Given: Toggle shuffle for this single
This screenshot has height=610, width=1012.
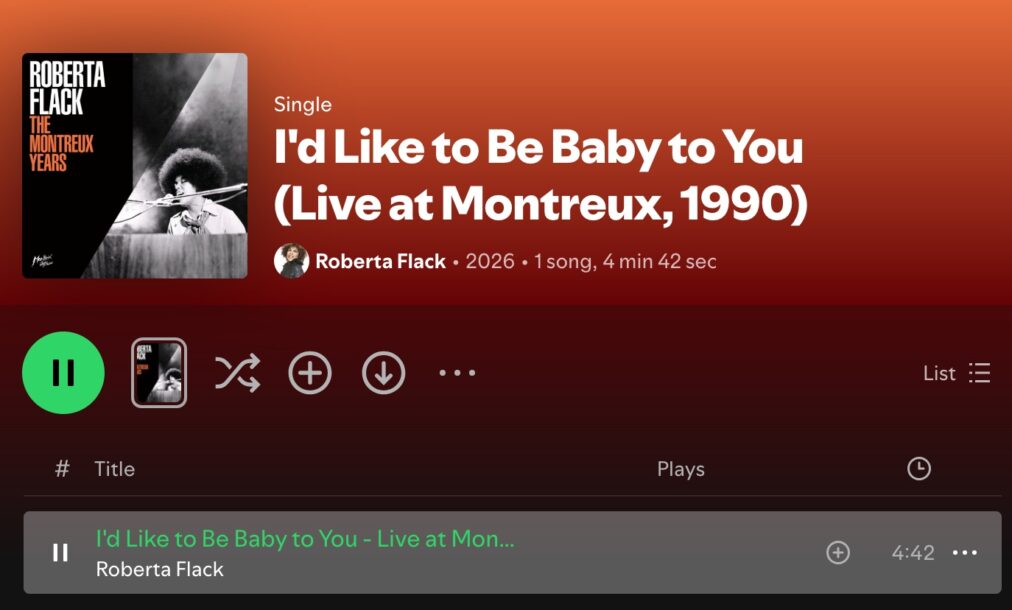Looking at the screenshot, I should tap(238, 372).
